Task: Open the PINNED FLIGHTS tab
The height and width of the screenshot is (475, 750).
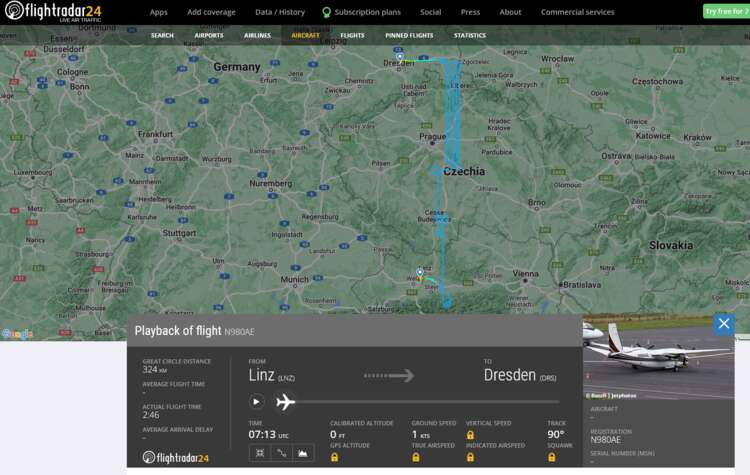Action: point(409,35)
